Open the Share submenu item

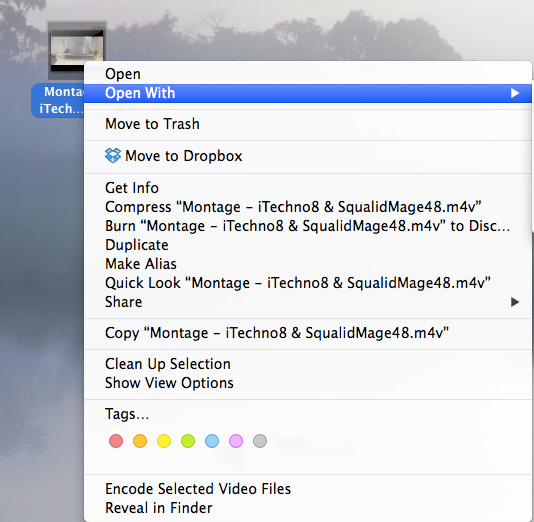pos(308,302)
